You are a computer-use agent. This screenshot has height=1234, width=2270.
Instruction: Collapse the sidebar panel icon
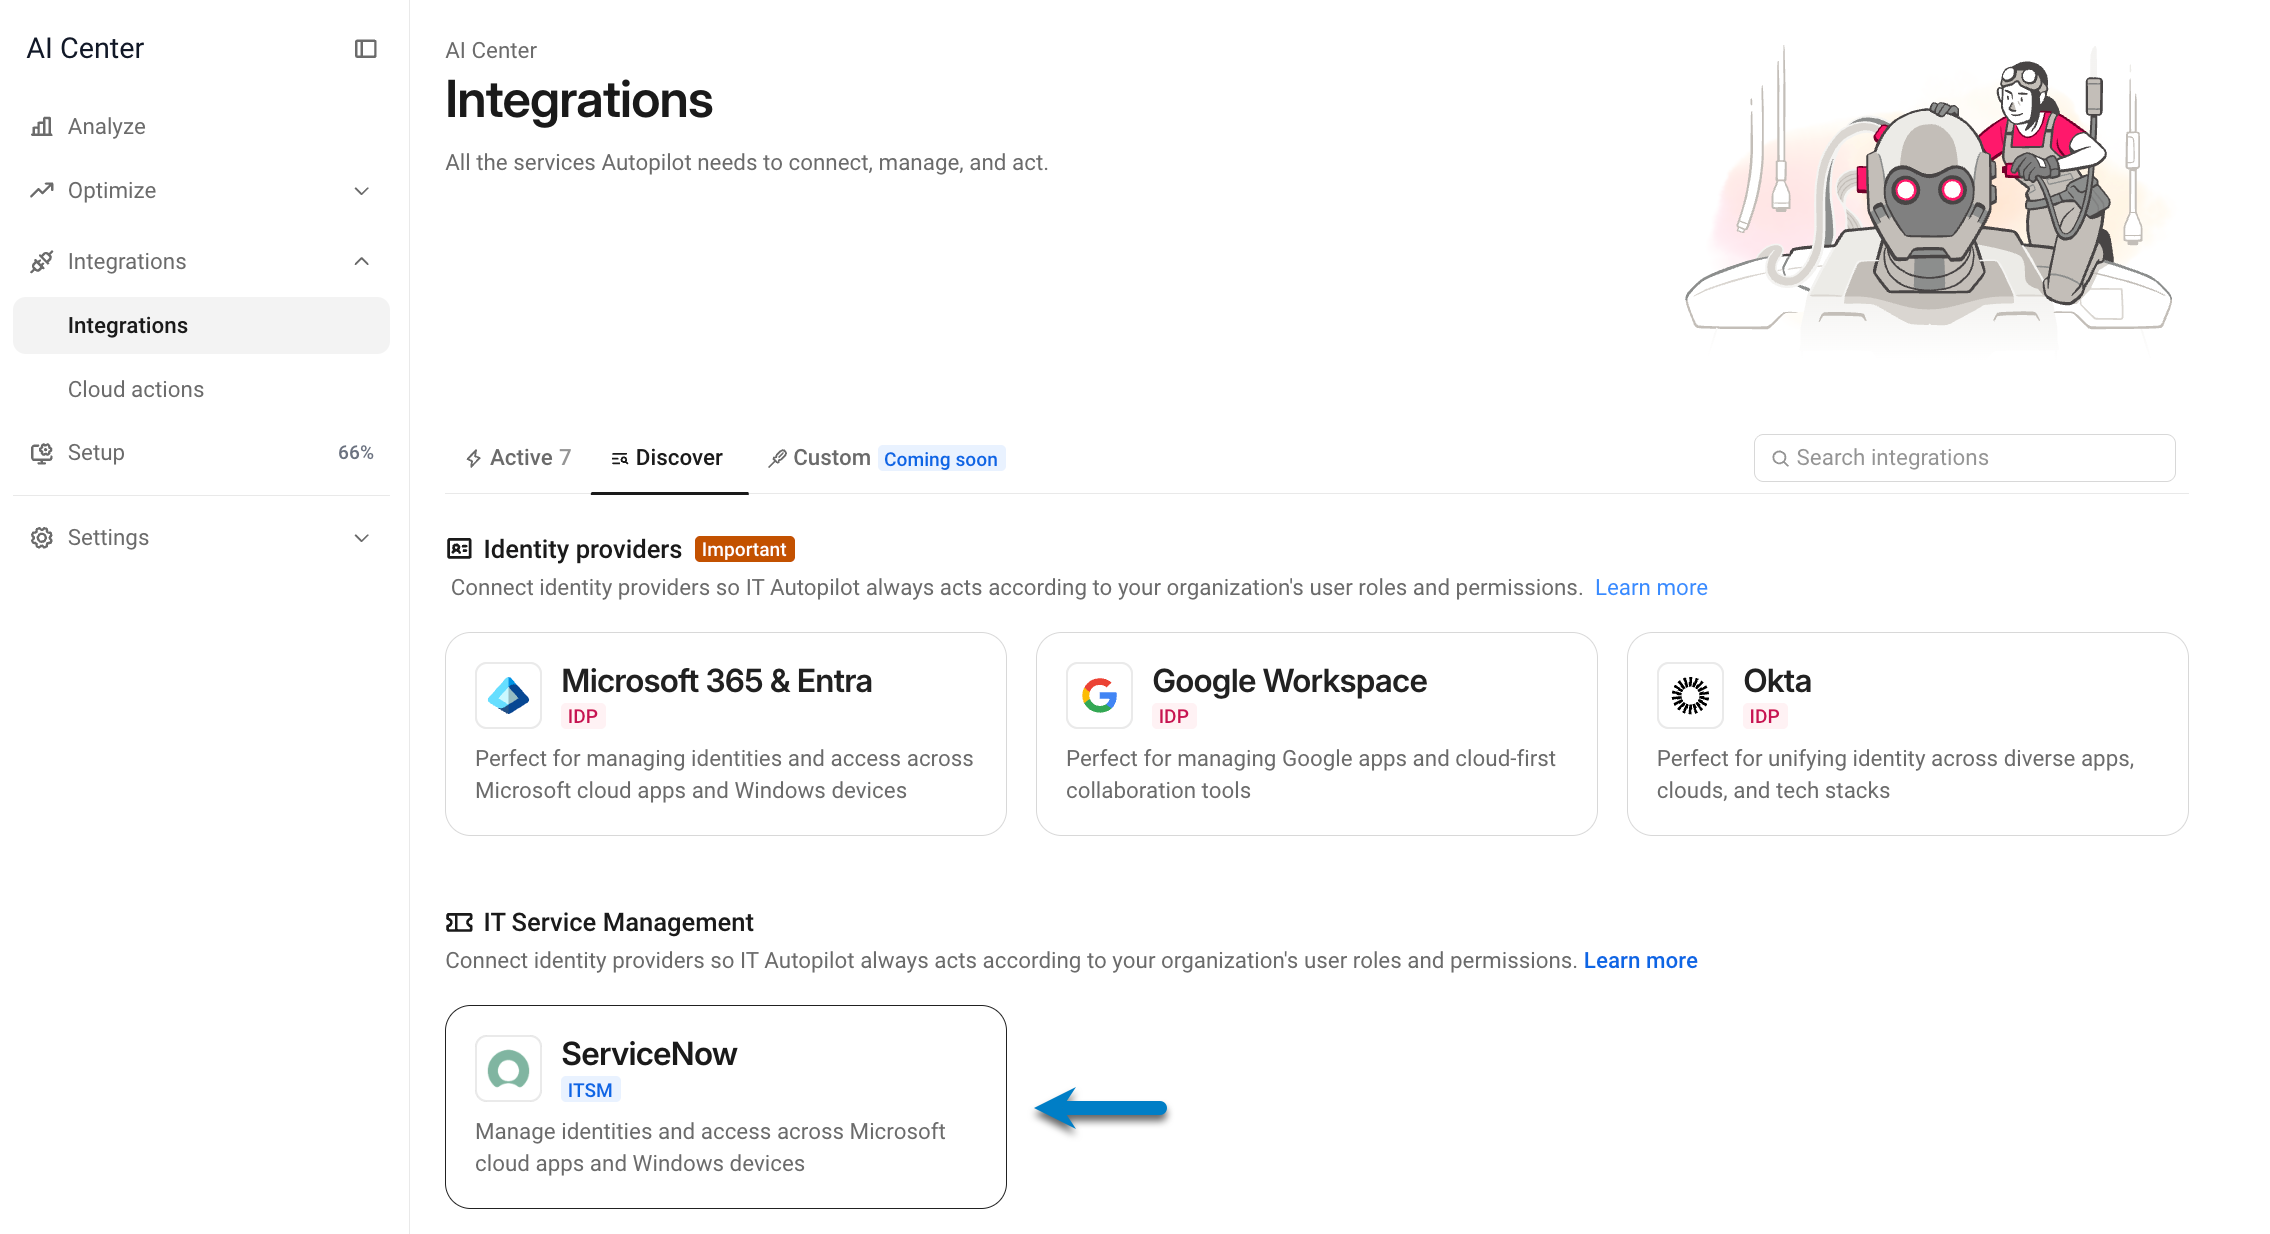(366, 49)
